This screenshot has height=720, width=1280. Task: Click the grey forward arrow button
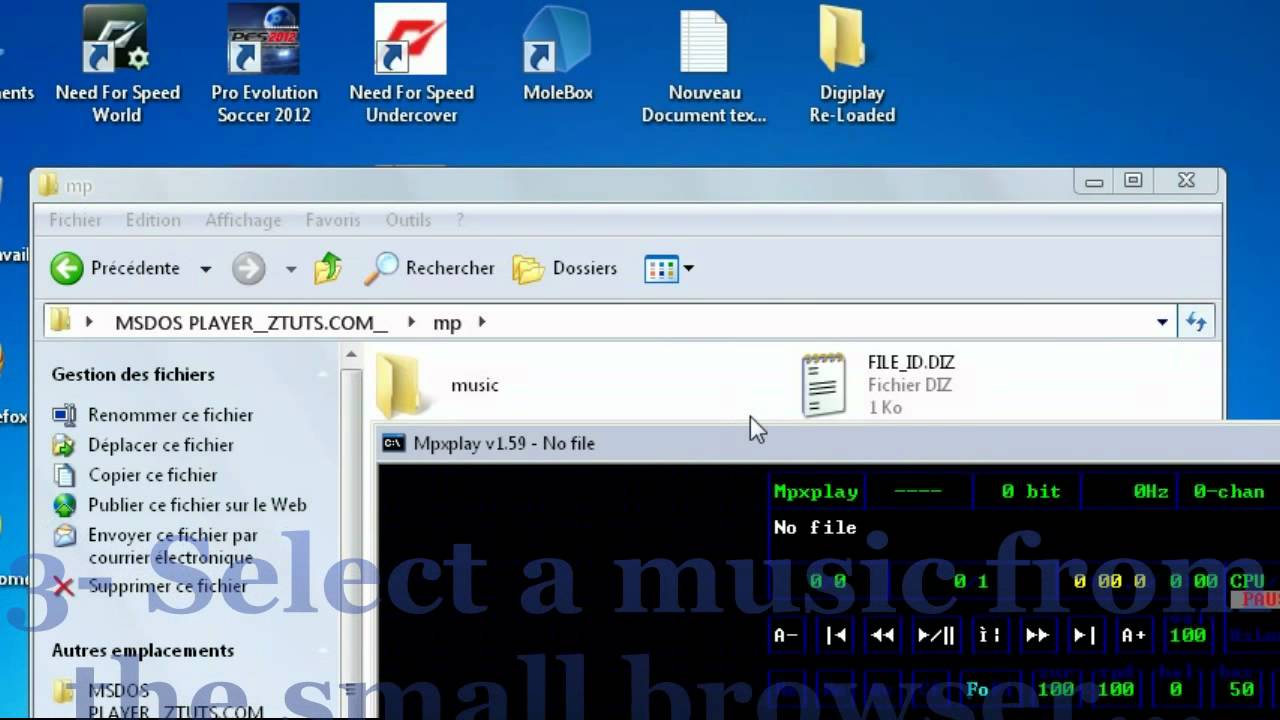pos(249,268)
